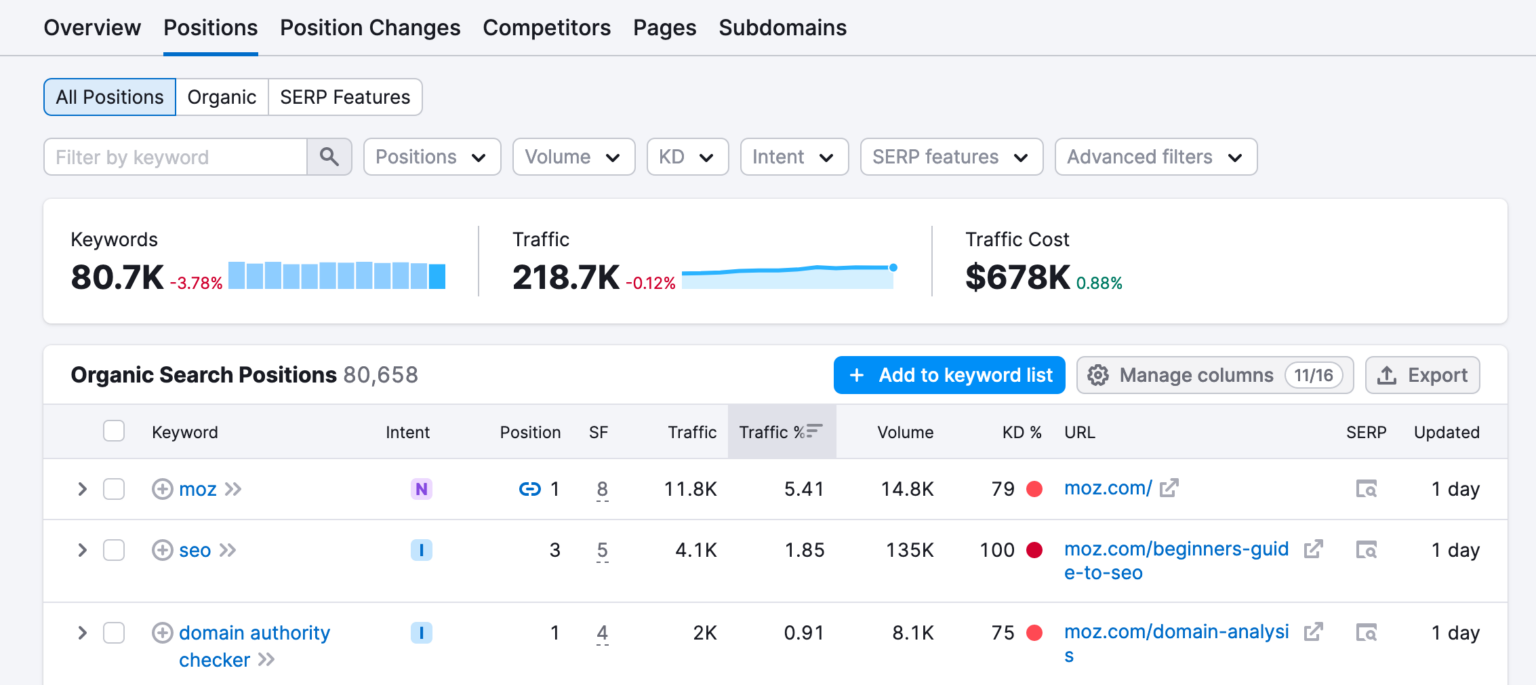1536x685 pixels.
Task: Open the Volume filter dropdown
Action: tap(574, 157)
